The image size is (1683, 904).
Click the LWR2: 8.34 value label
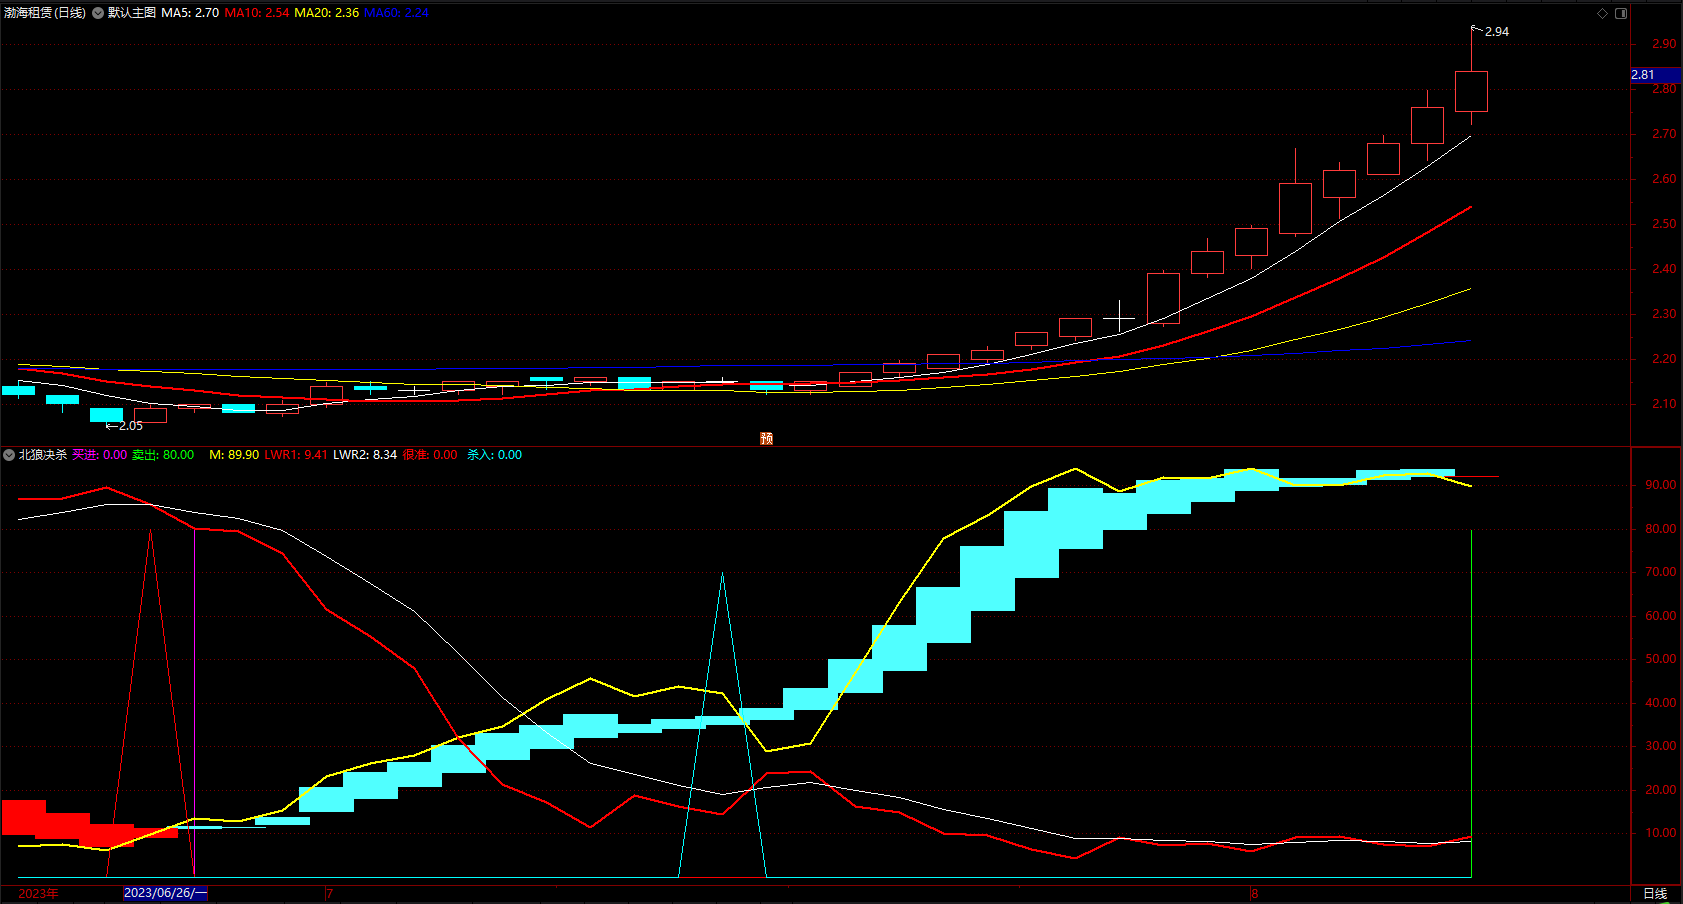point(365,455)
